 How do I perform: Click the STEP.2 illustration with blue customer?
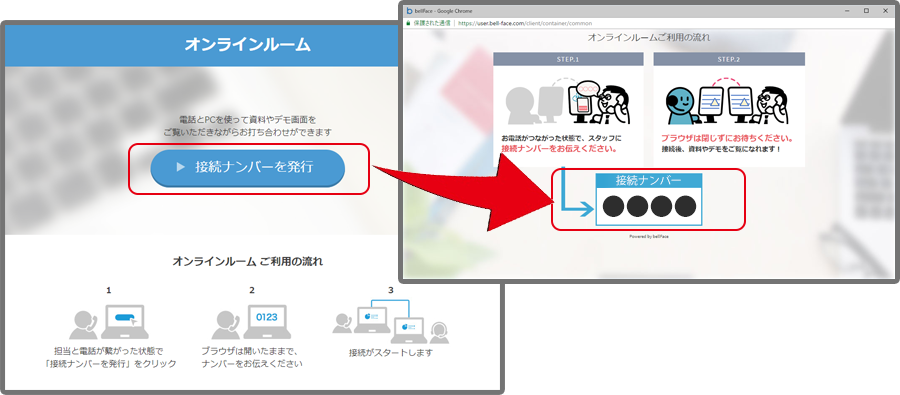(x=727, y=102)
